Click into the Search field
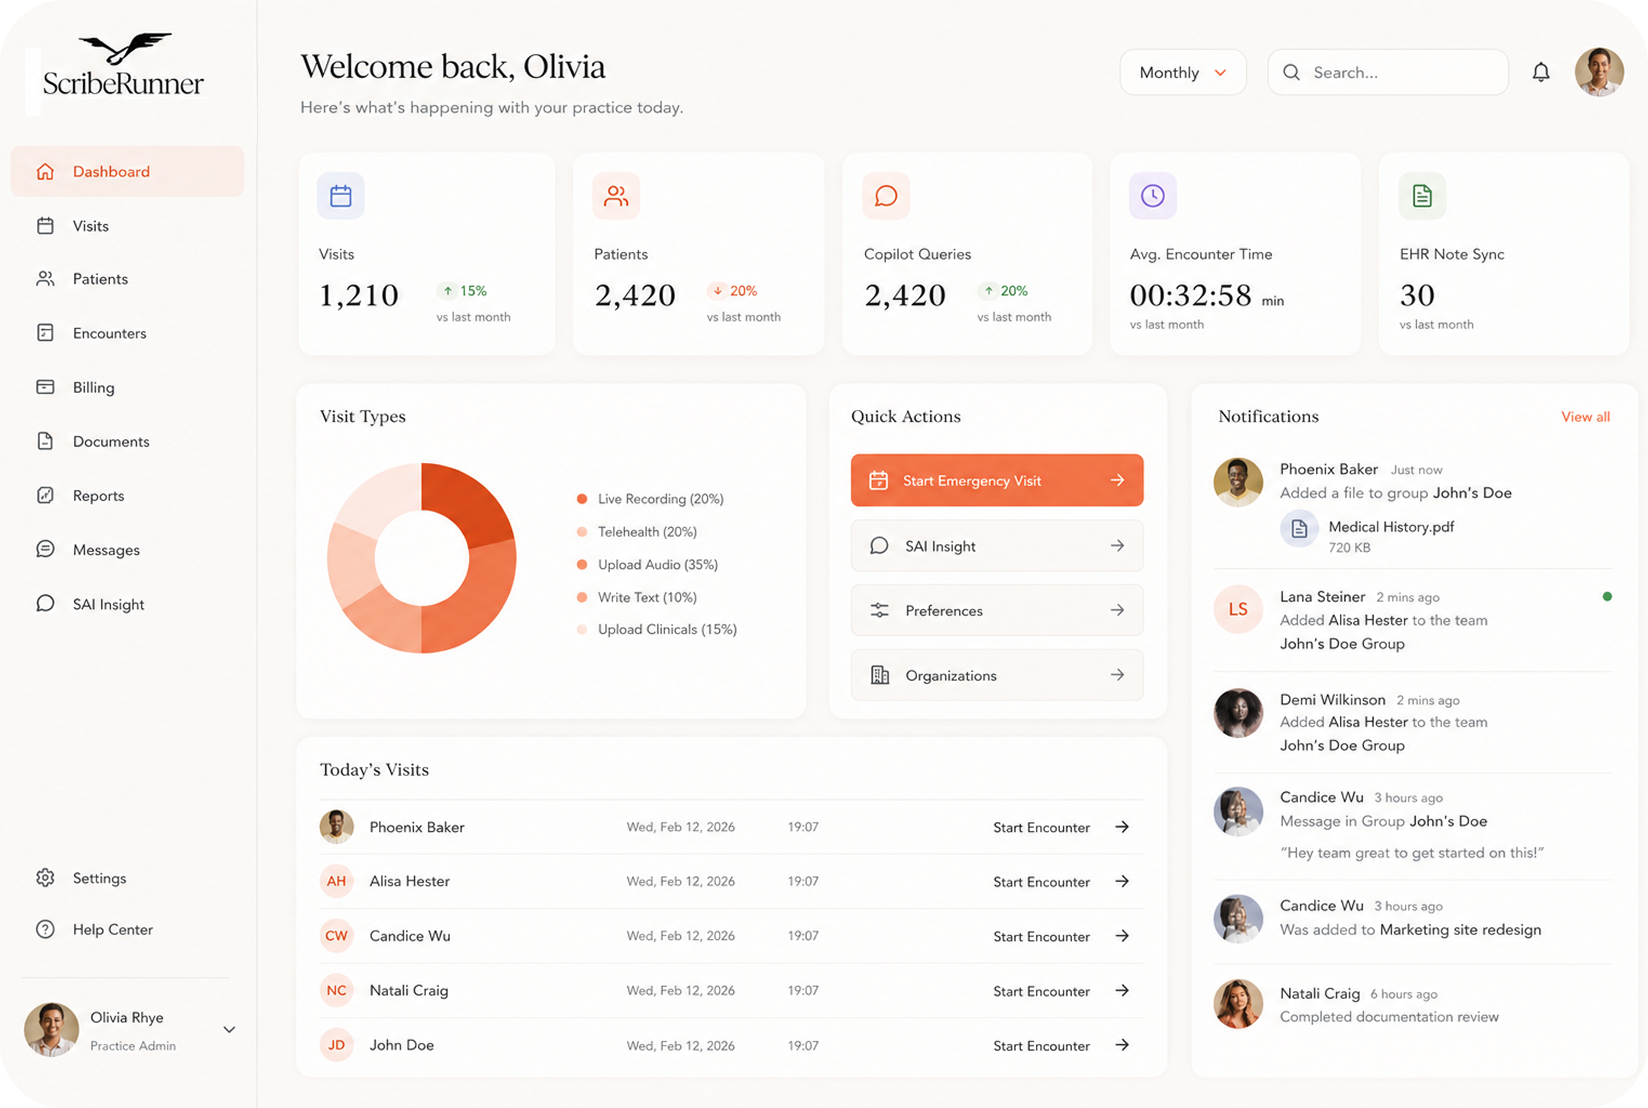The height and width of the screenshot is (1108, 1648). coord(1388,72)
